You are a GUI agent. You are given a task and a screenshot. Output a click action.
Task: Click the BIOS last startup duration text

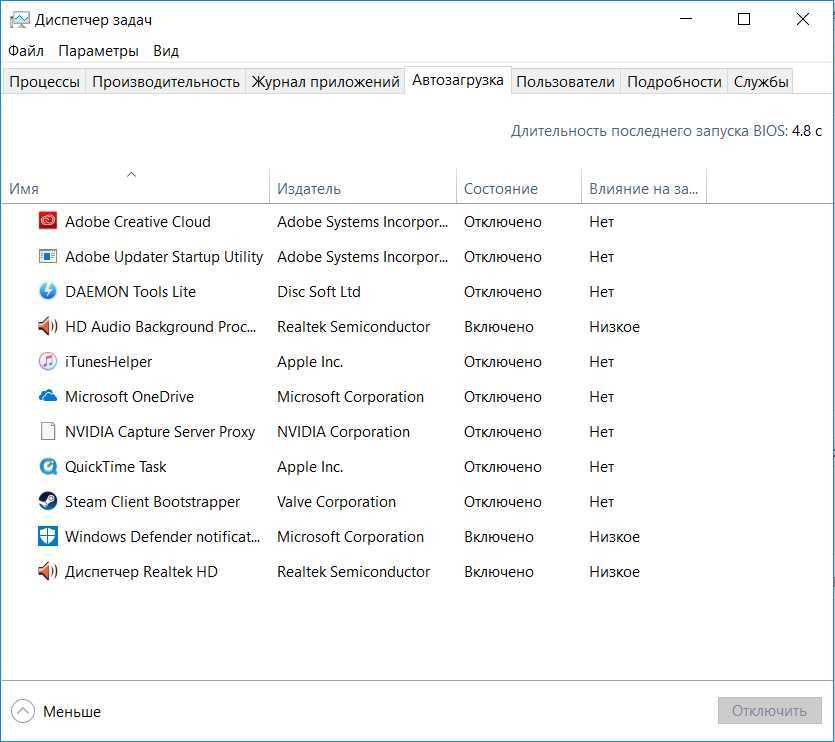pyautogui.click(x=666, y=131)
